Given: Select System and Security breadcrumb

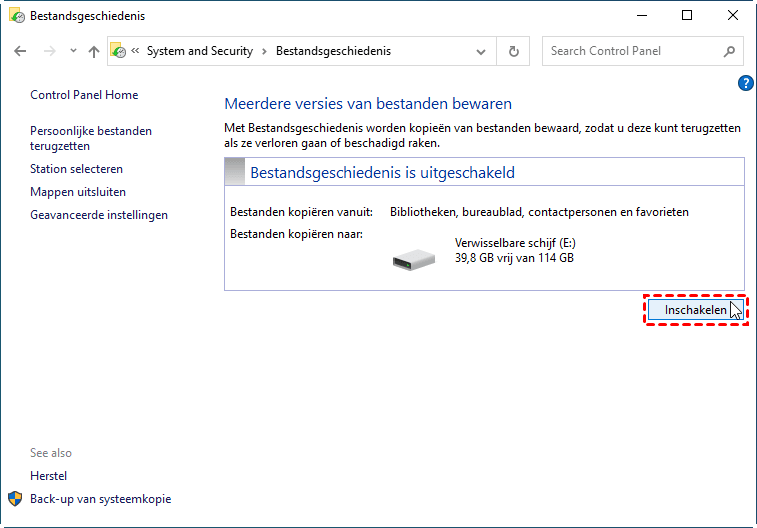Looking at the screenshot, I should pyautogui.click(x=199, y=51).
